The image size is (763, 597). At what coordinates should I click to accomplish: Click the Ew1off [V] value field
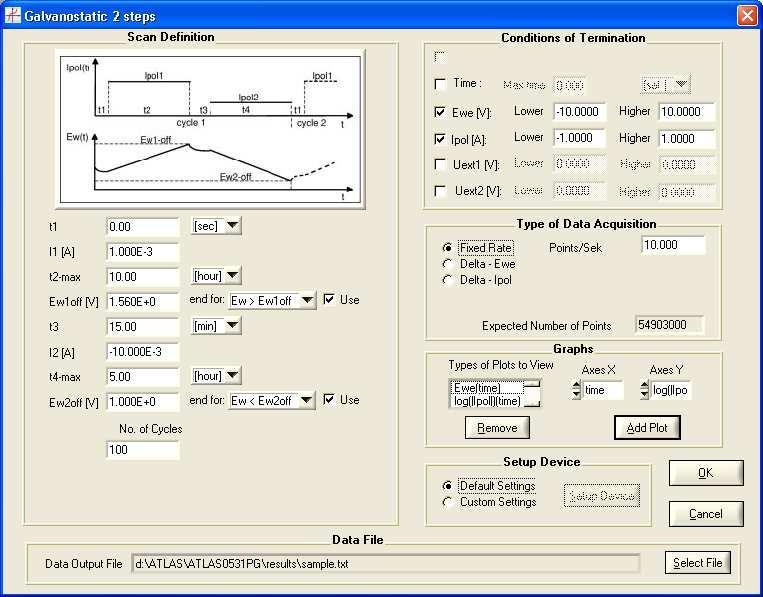[143, 302]
